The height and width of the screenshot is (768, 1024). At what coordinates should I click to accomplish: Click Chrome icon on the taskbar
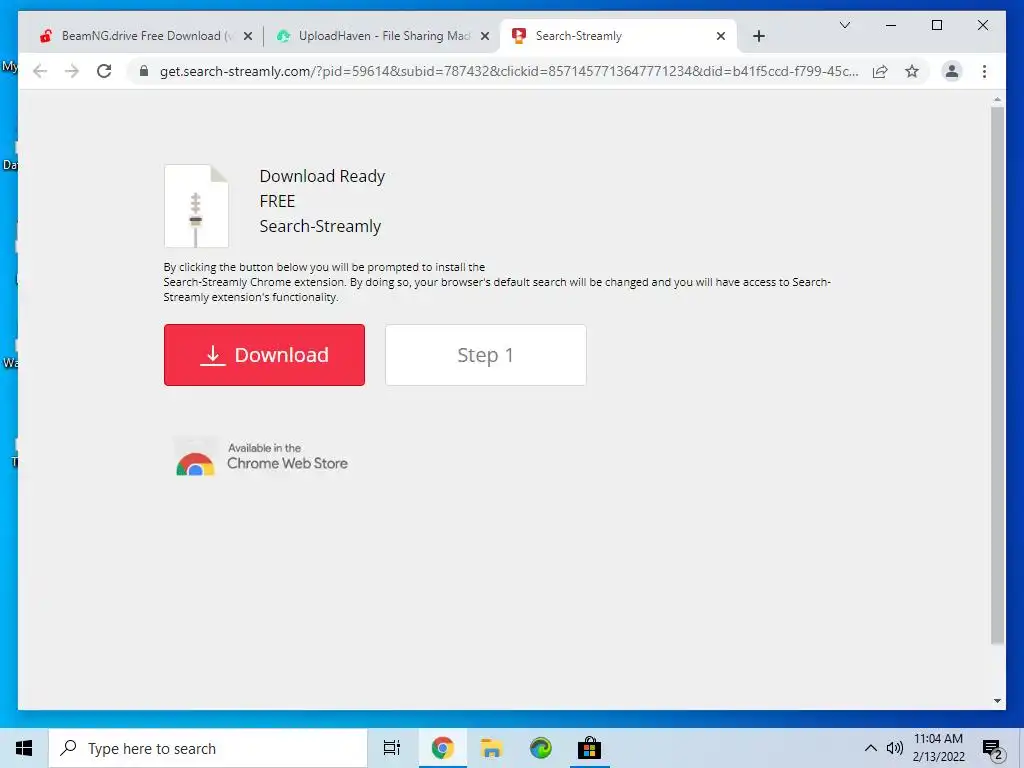click(x=442, y=748)
